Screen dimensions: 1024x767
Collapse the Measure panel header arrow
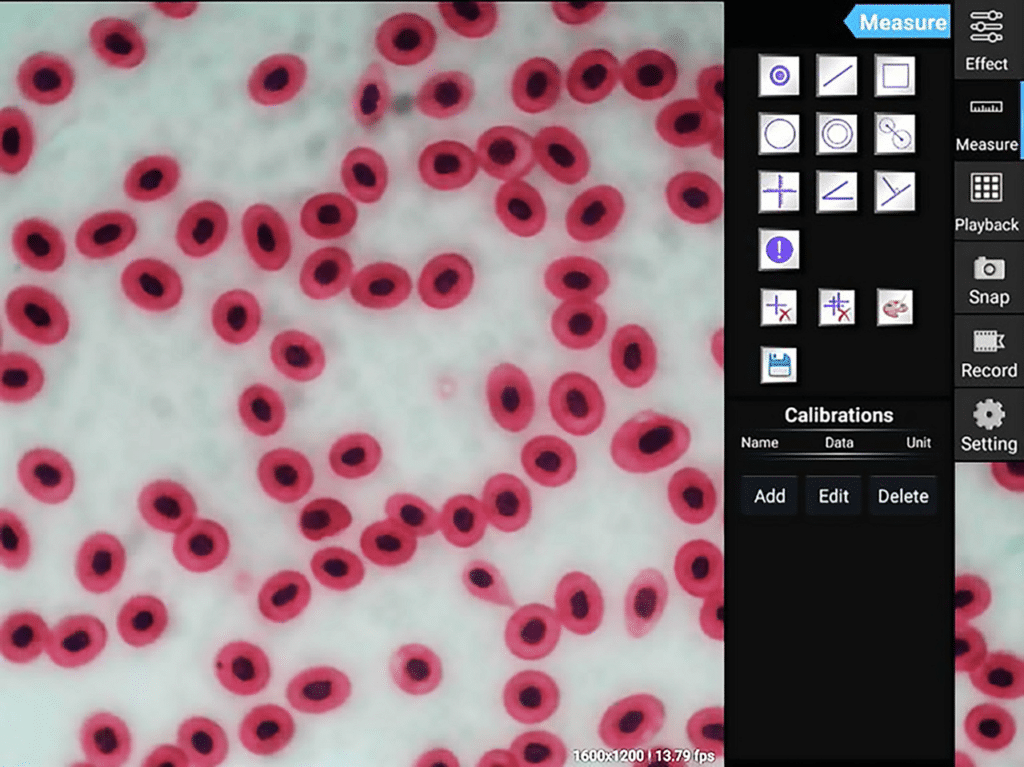point(853,22)
